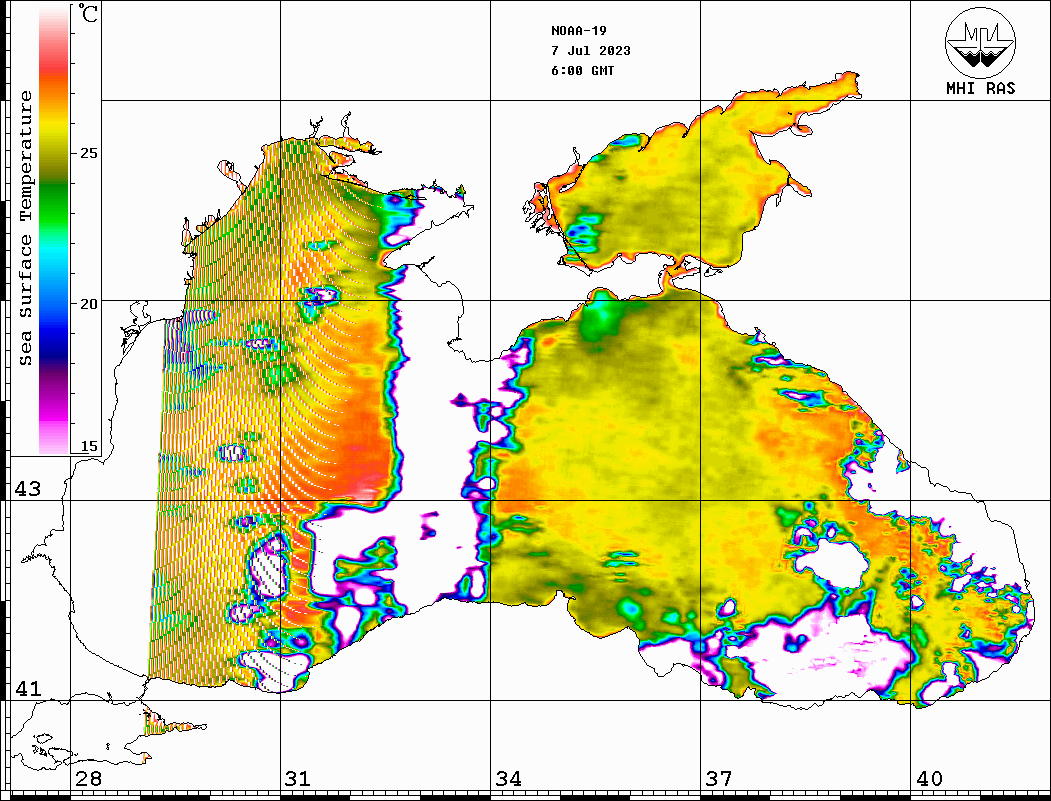The image size is (1051, 801).
Task: Click longitude label '40'
Action: point(929,778)
